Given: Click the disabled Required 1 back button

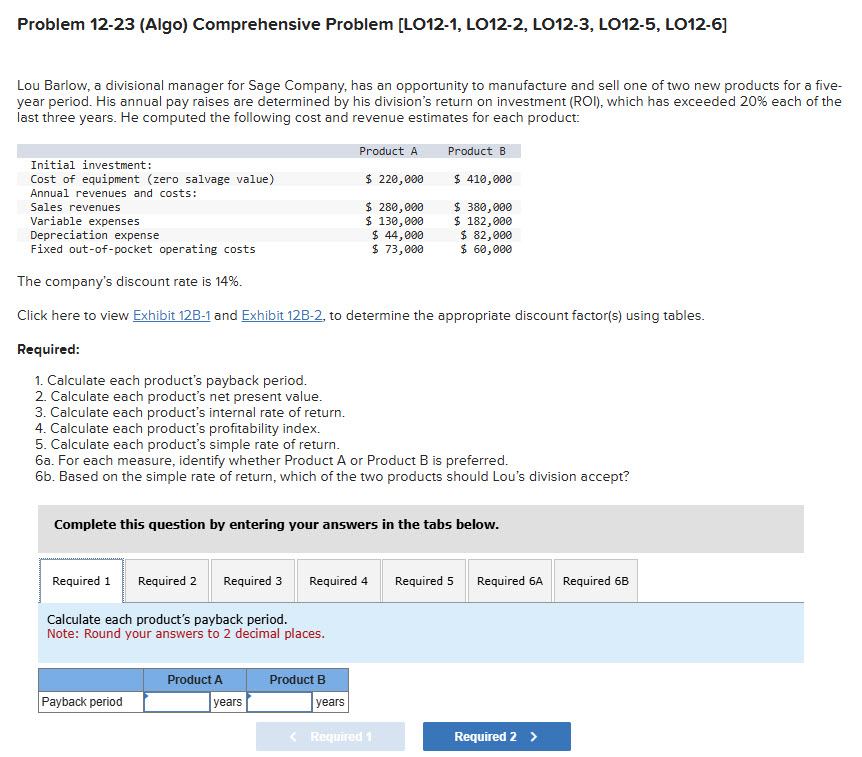Looking at the screenshot, I should (330, 736).
